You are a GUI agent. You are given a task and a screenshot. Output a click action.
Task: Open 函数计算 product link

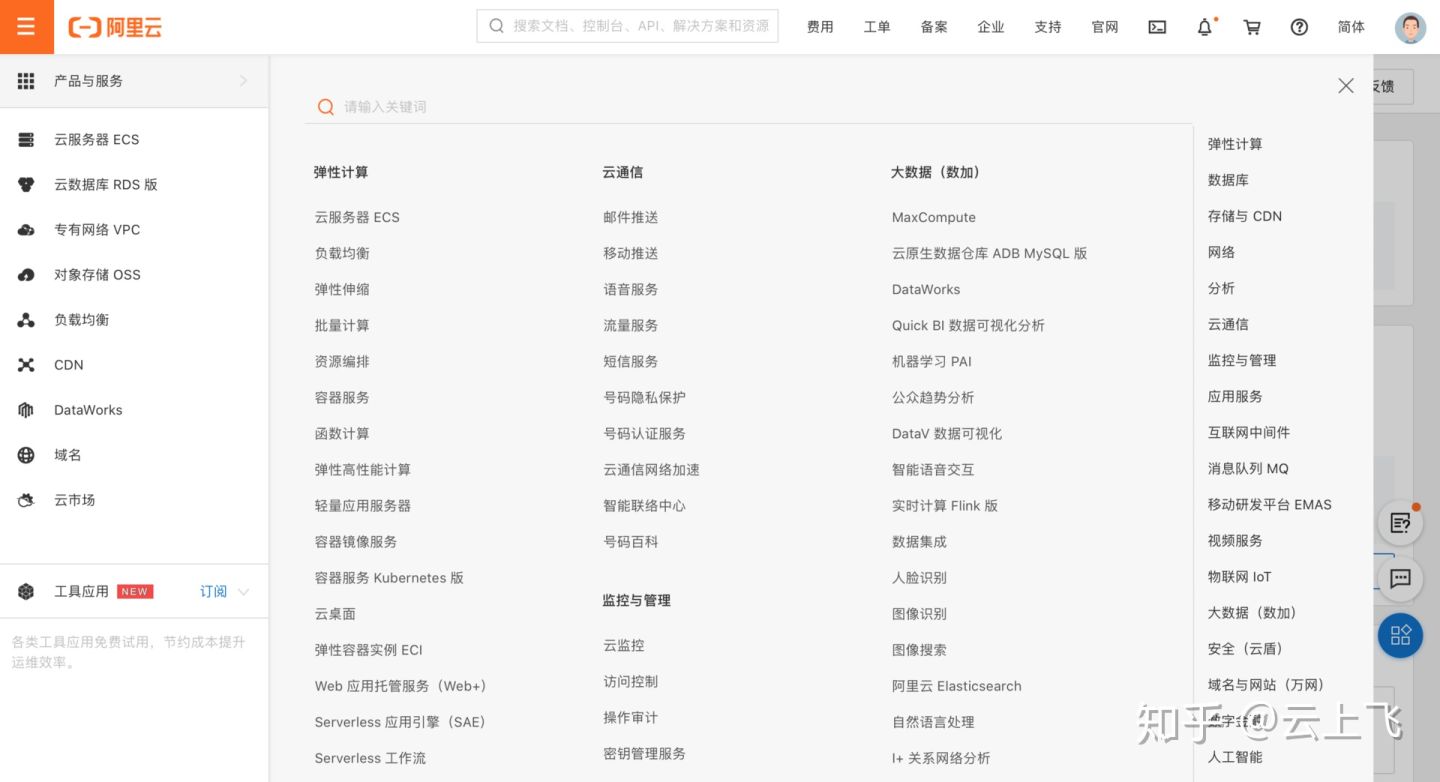click(342, 434)
